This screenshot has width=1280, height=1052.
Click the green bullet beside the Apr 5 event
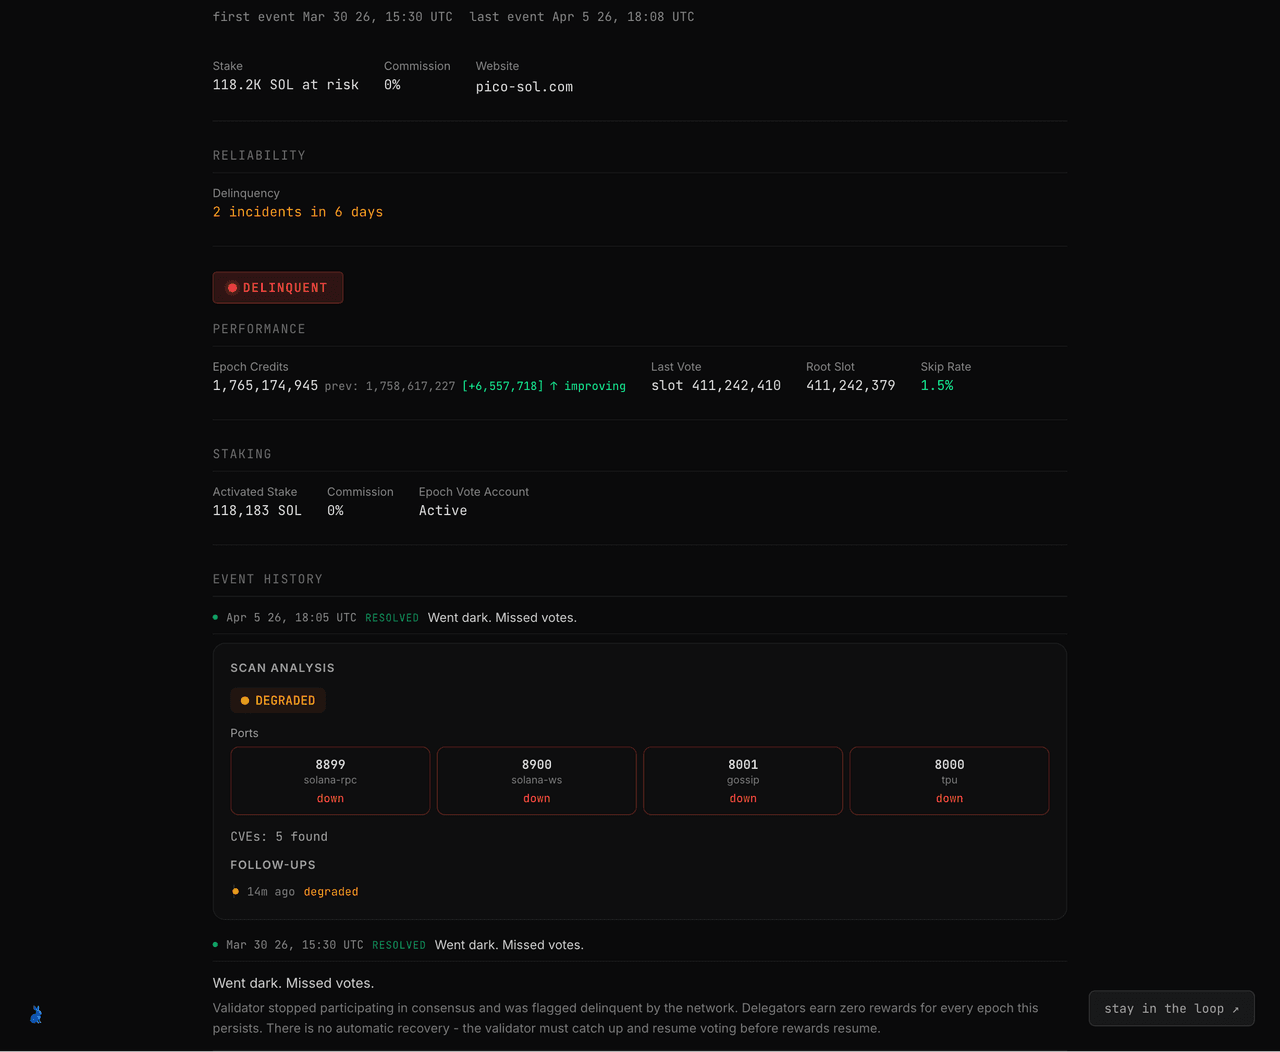coord(215,618)
